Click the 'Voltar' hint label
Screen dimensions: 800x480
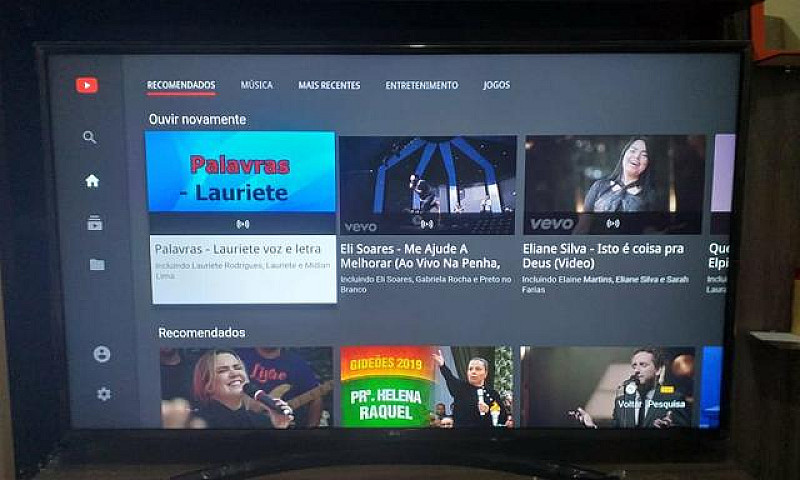click(630, 404)
